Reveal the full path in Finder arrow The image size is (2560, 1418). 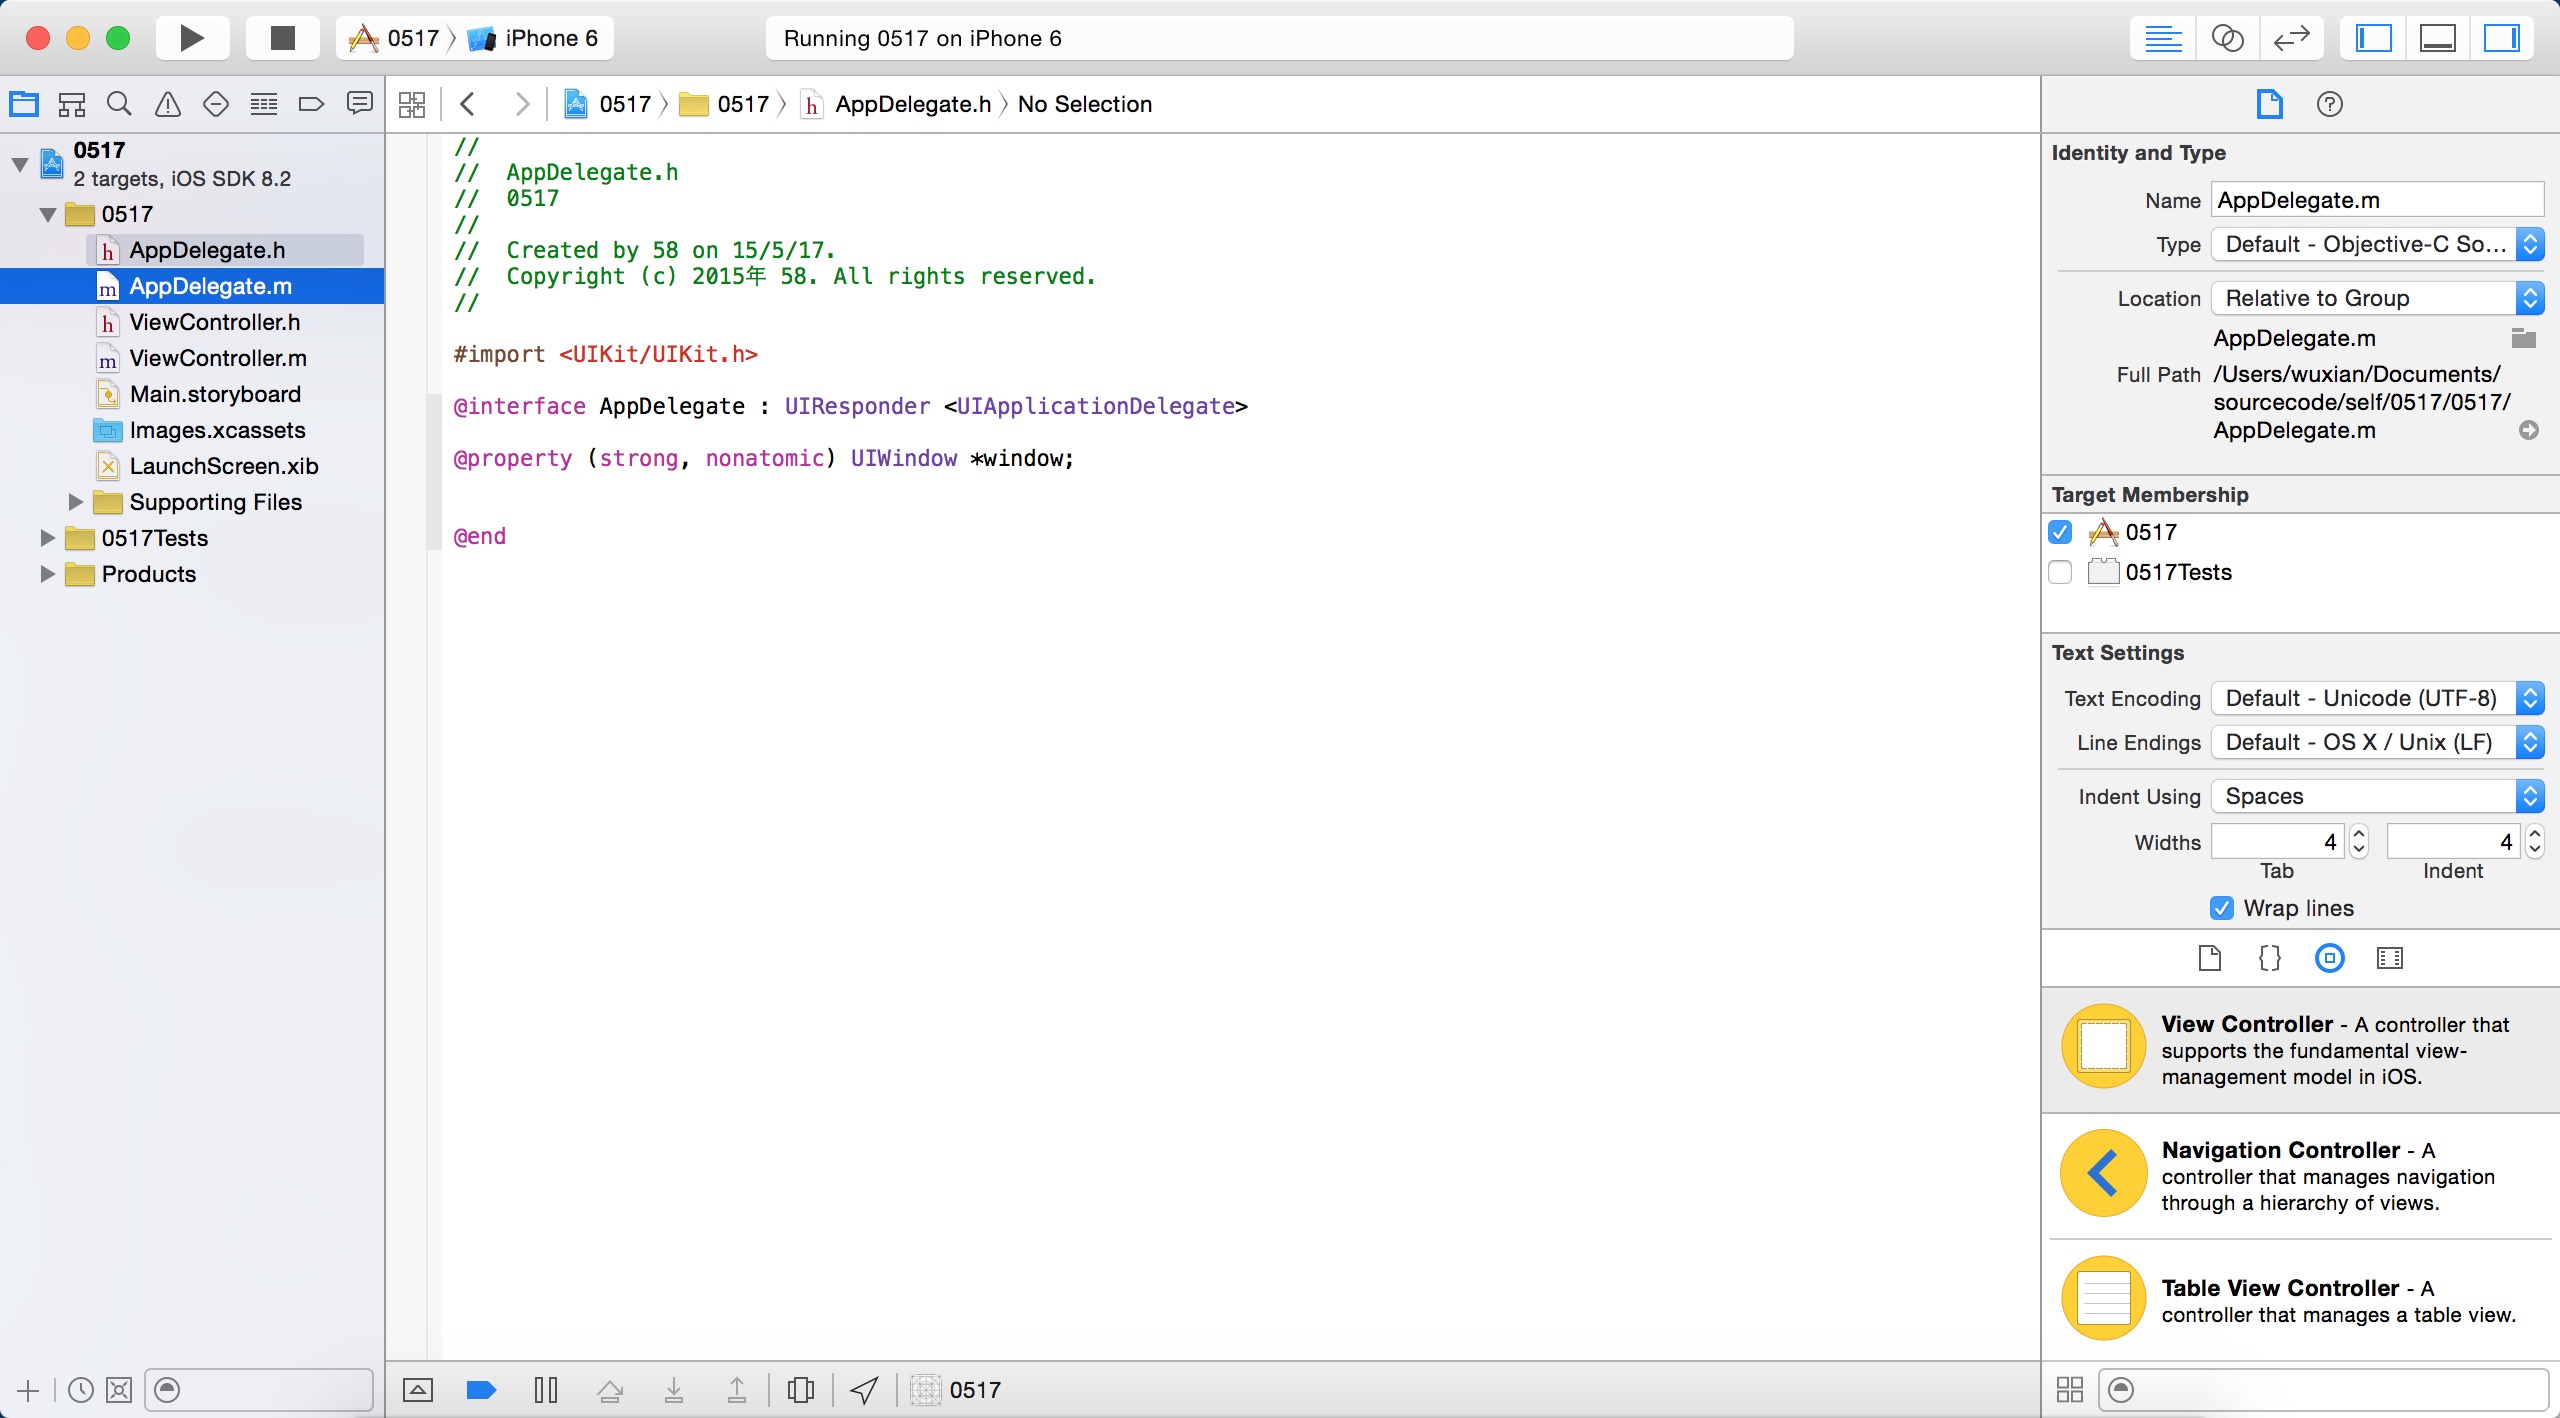point(2528,430)
